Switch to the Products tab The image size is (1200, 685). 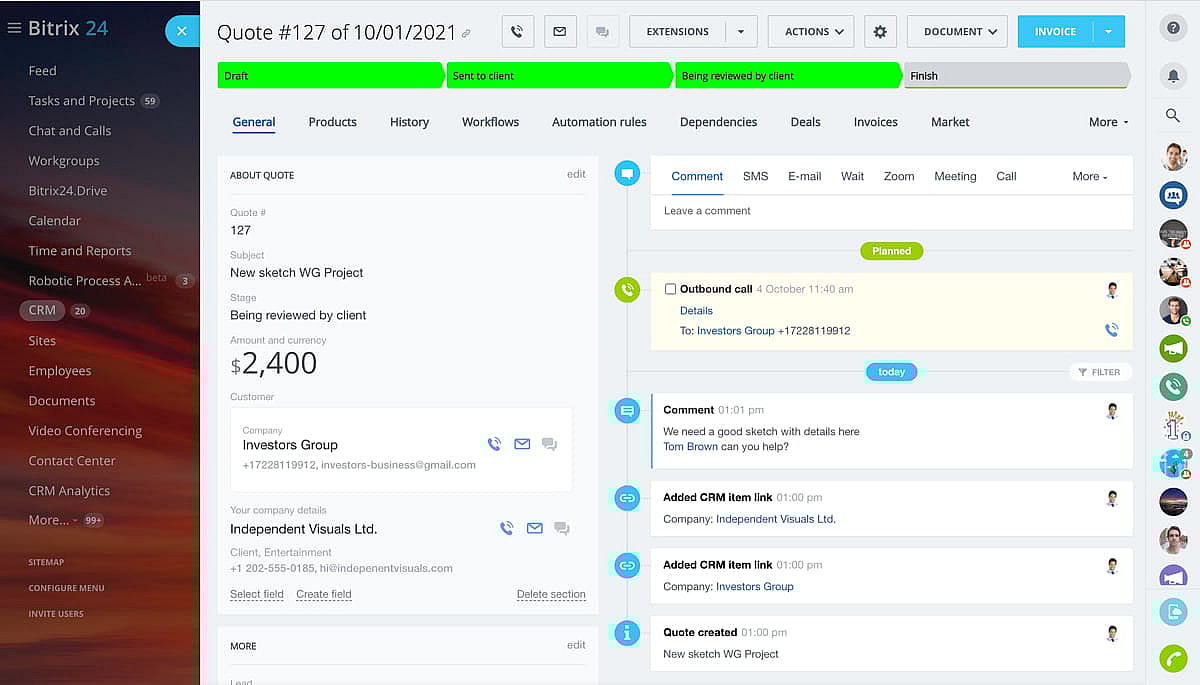pos(333,122)
